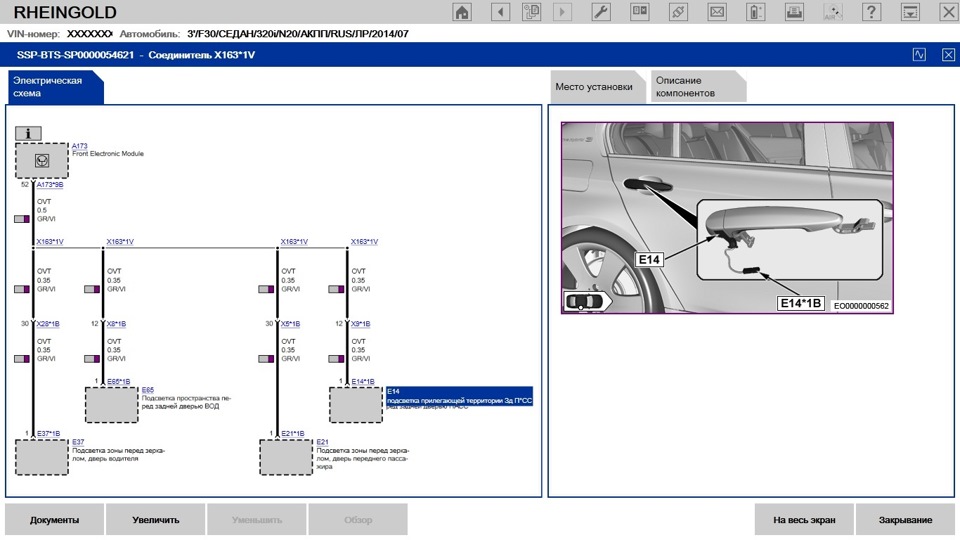The image size is (960, 540).
Task: Click the На весь экран button
Action: [804, 520]
